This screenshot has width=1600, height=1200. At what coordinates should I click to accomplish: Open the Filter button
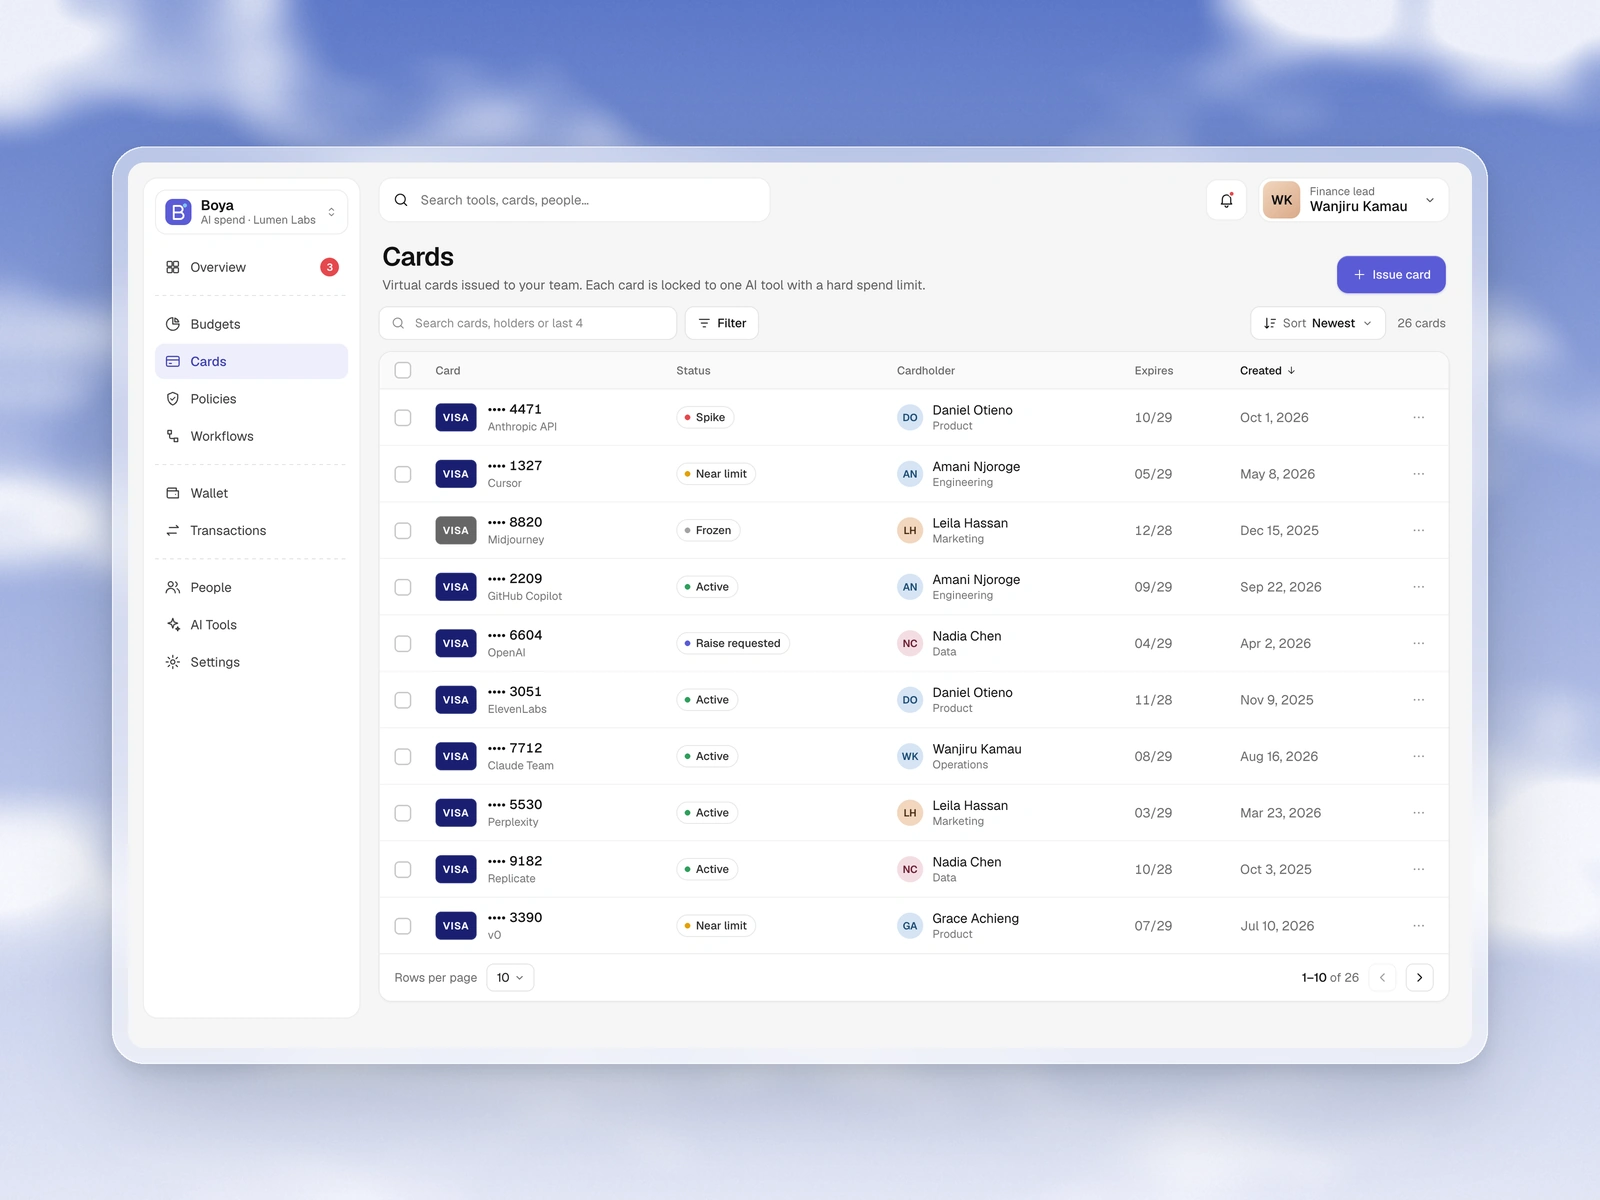722,323
